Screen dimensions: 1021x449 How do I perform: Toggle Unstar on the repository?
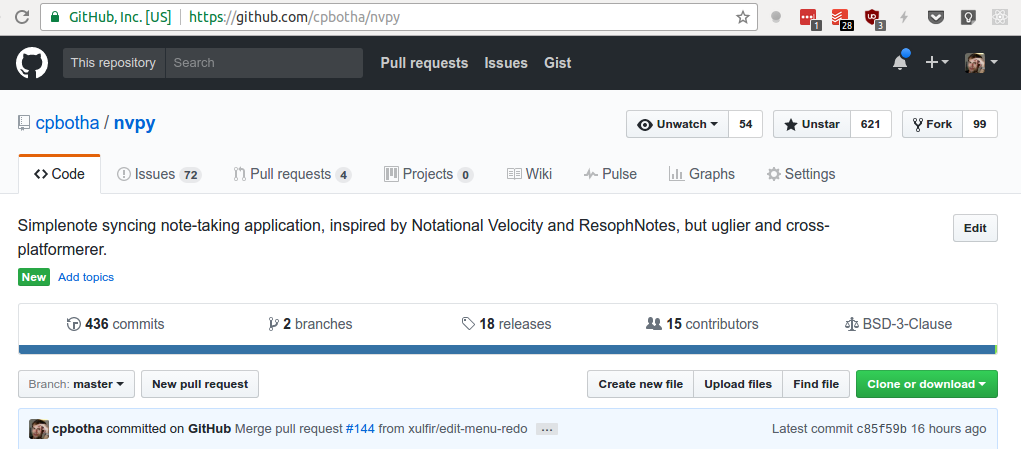point(812,124)
